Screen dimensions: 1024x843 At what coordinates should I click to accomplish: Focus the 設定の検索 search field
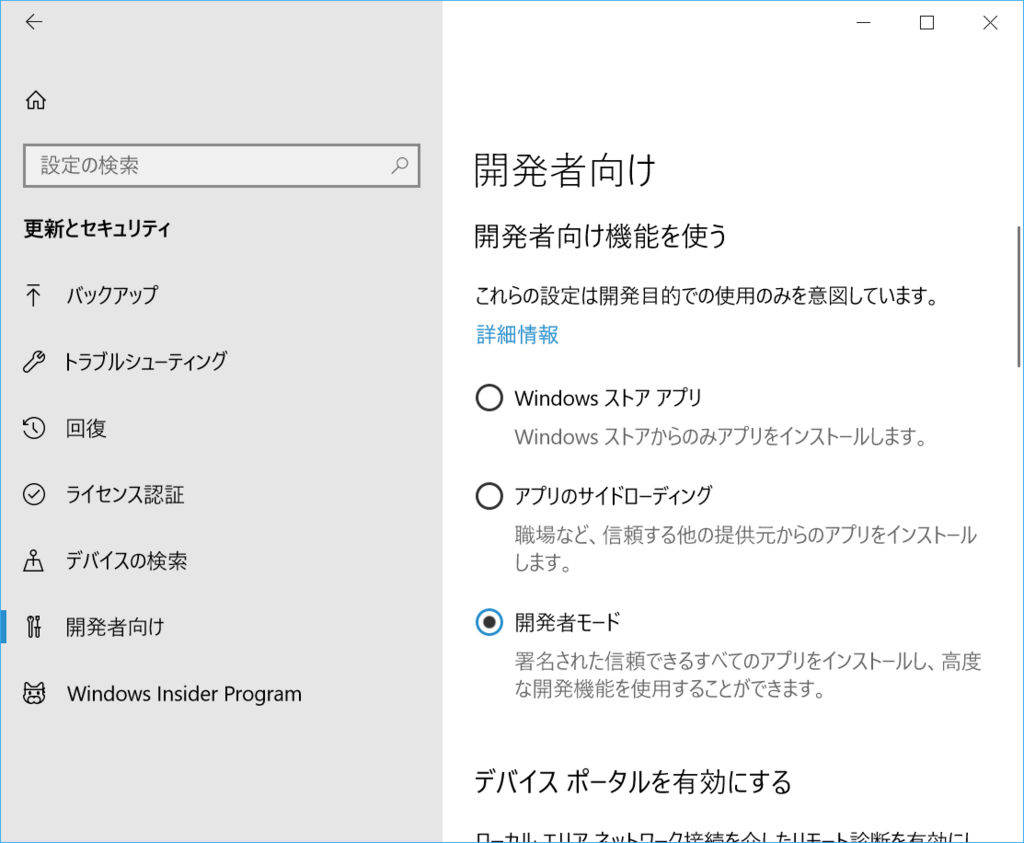click(x=221, y=165)
